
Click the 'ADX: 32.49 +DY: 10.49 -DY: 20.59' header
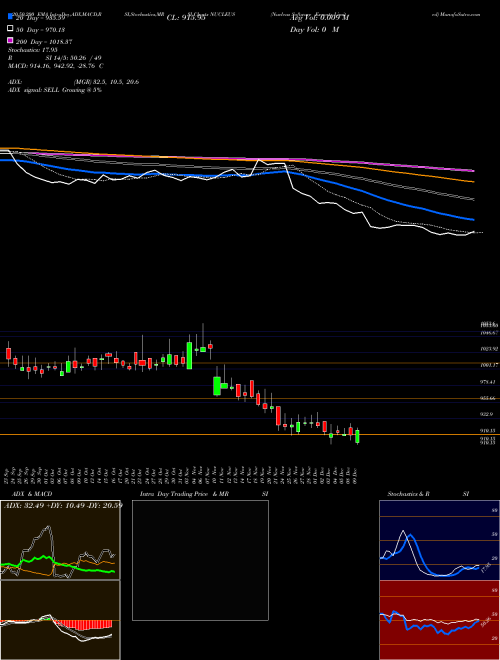pyautogui.click(x=63, y=505)
